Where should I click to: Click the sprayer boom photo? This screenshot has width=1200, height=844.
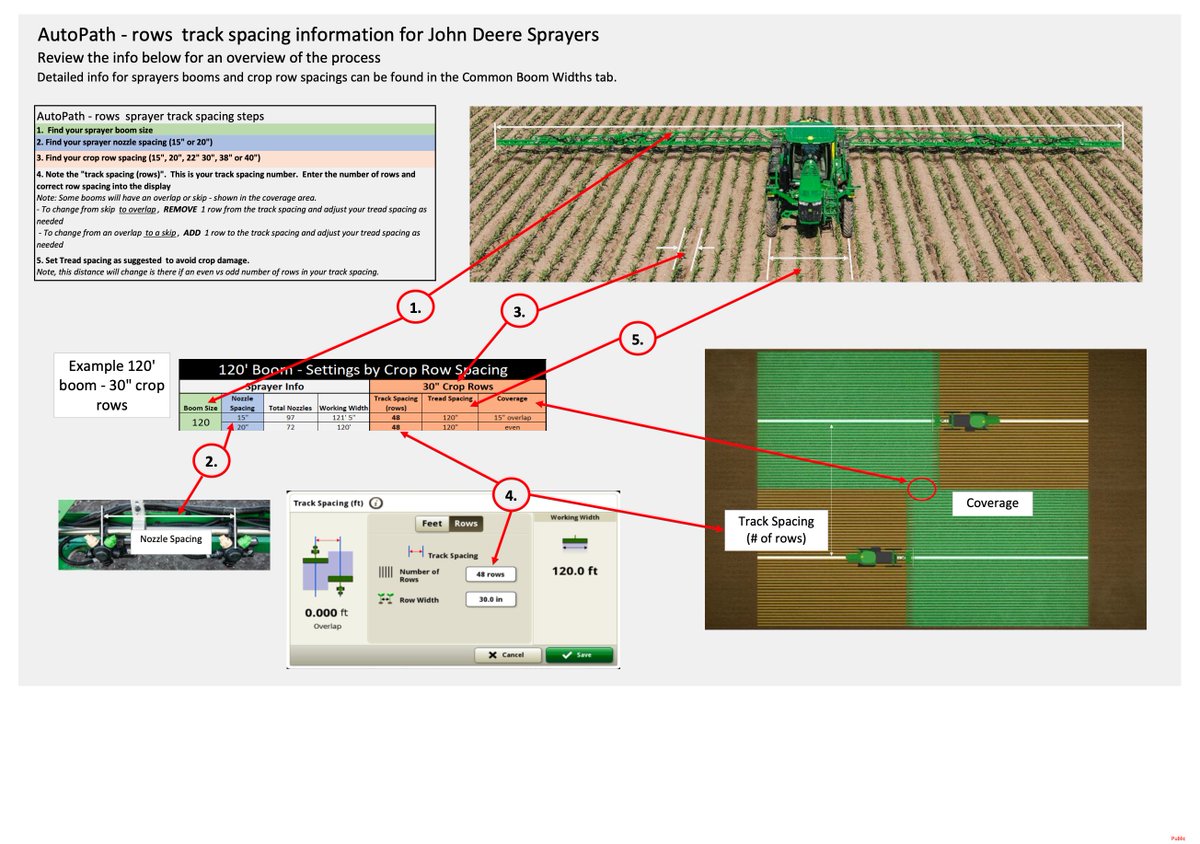pos(808,194)
